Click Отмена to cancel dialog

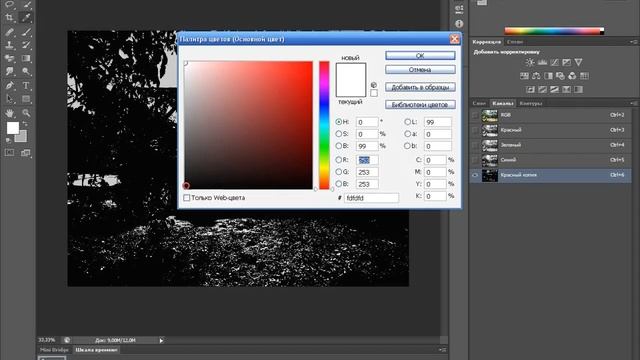420,70
